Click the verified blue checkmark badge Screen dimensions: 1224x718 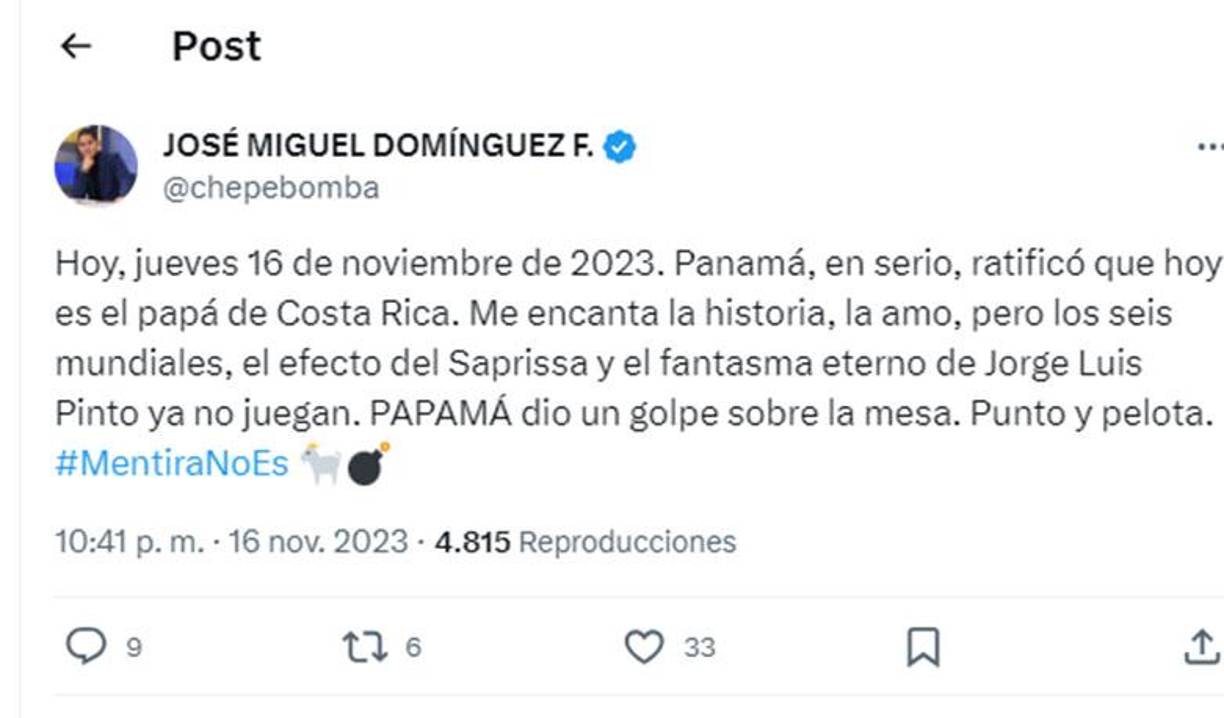coord(623,144)
